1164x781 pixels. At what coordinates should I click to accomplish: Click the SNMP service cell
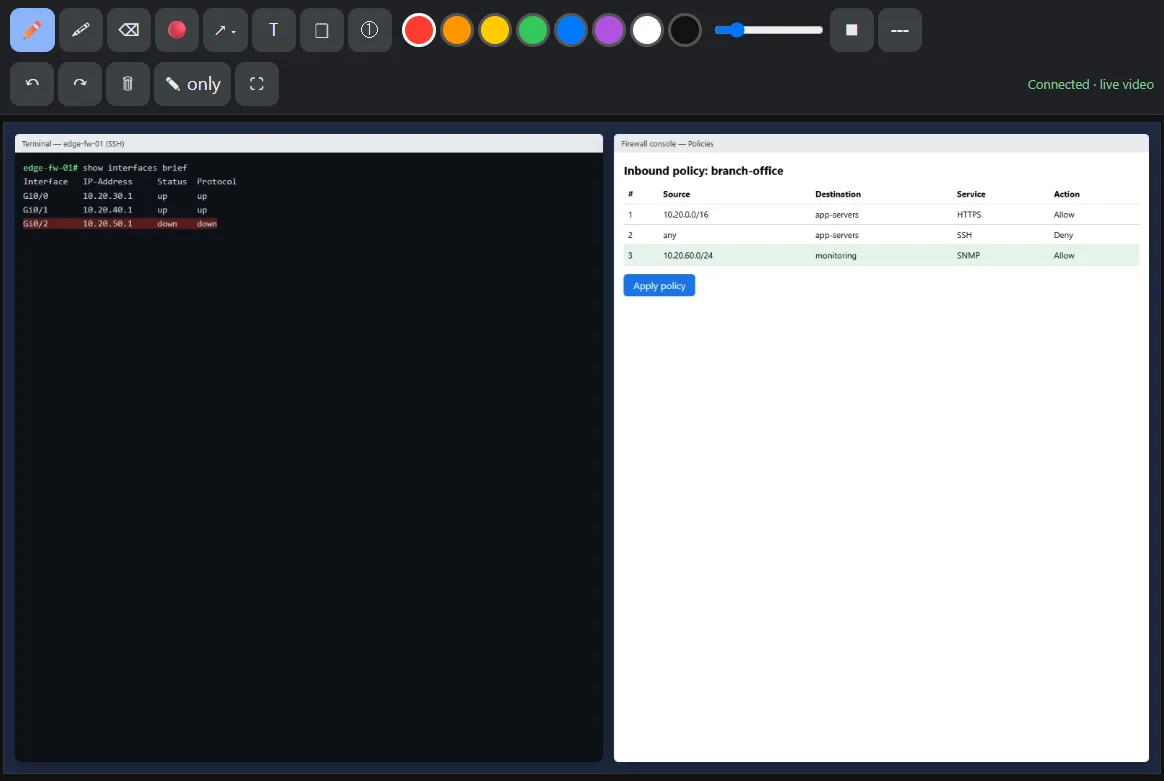point(968,255)
